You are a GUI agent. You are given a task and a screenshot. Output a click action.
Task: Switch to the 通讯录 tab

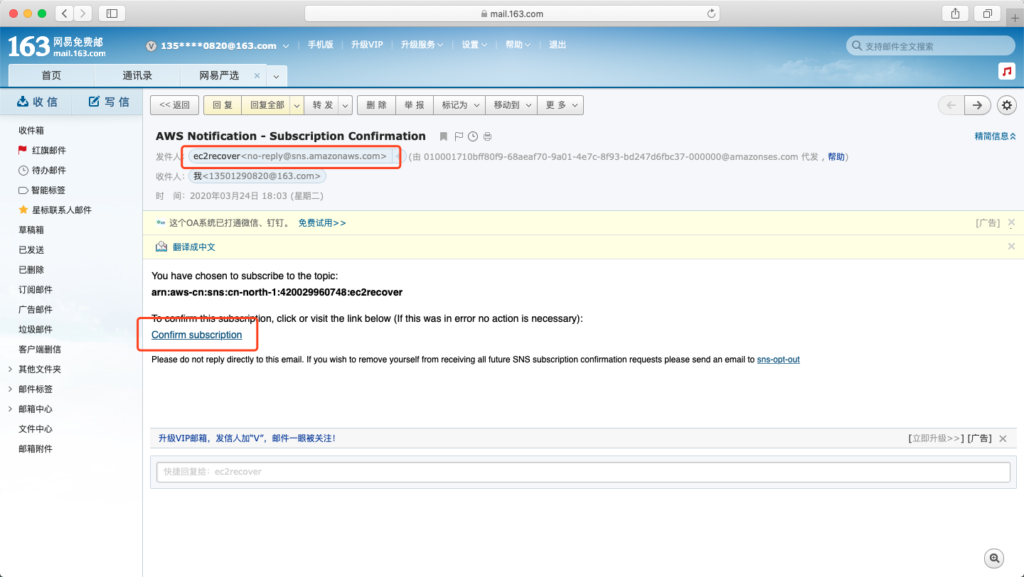(137, 76)
